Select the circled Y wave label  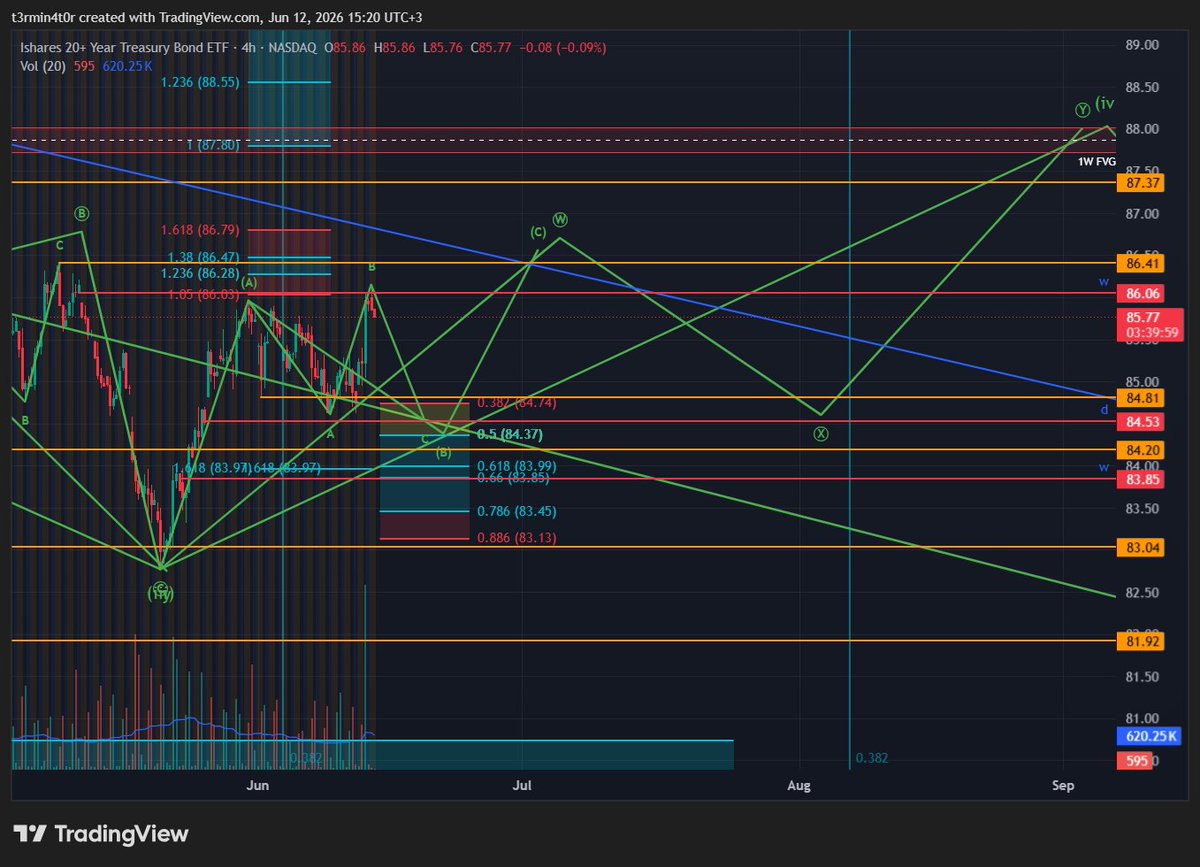[1083, 109]
